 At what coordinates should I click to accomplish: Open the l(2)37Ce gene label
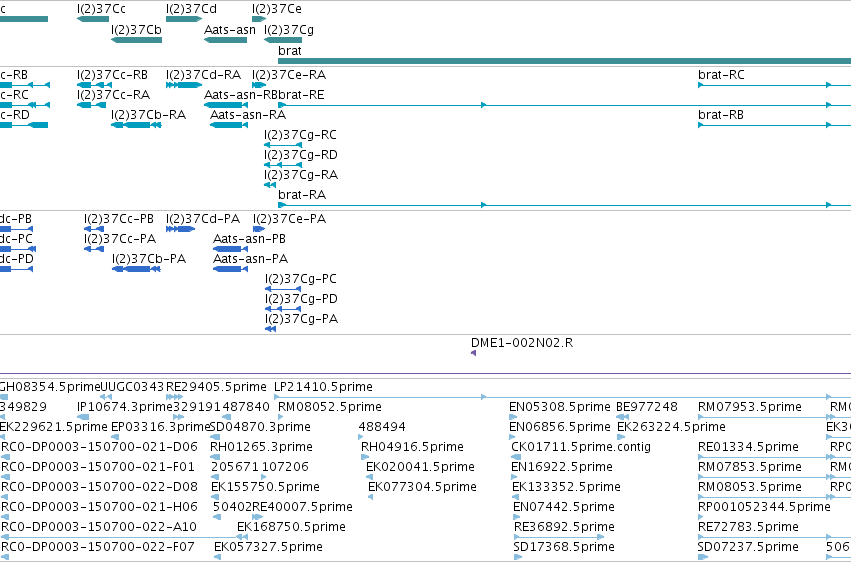(277, 9)
